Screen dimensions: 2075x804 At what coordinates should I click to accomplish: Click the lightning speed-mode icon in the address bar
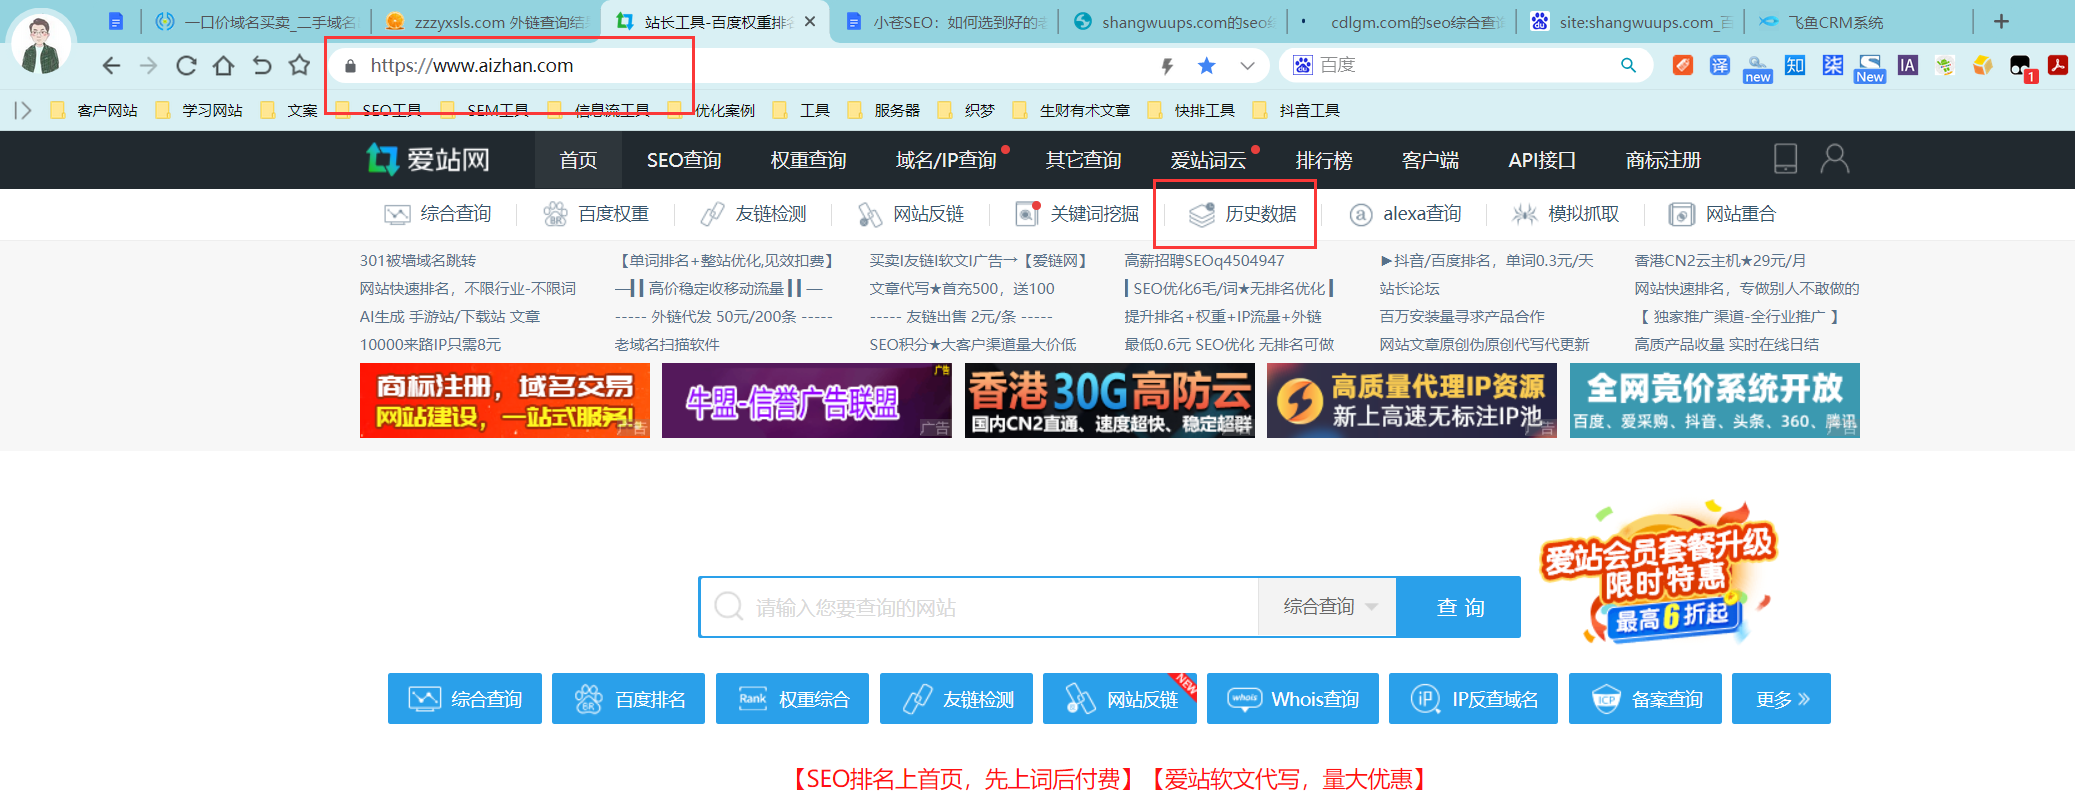[x=1167, y=66]
